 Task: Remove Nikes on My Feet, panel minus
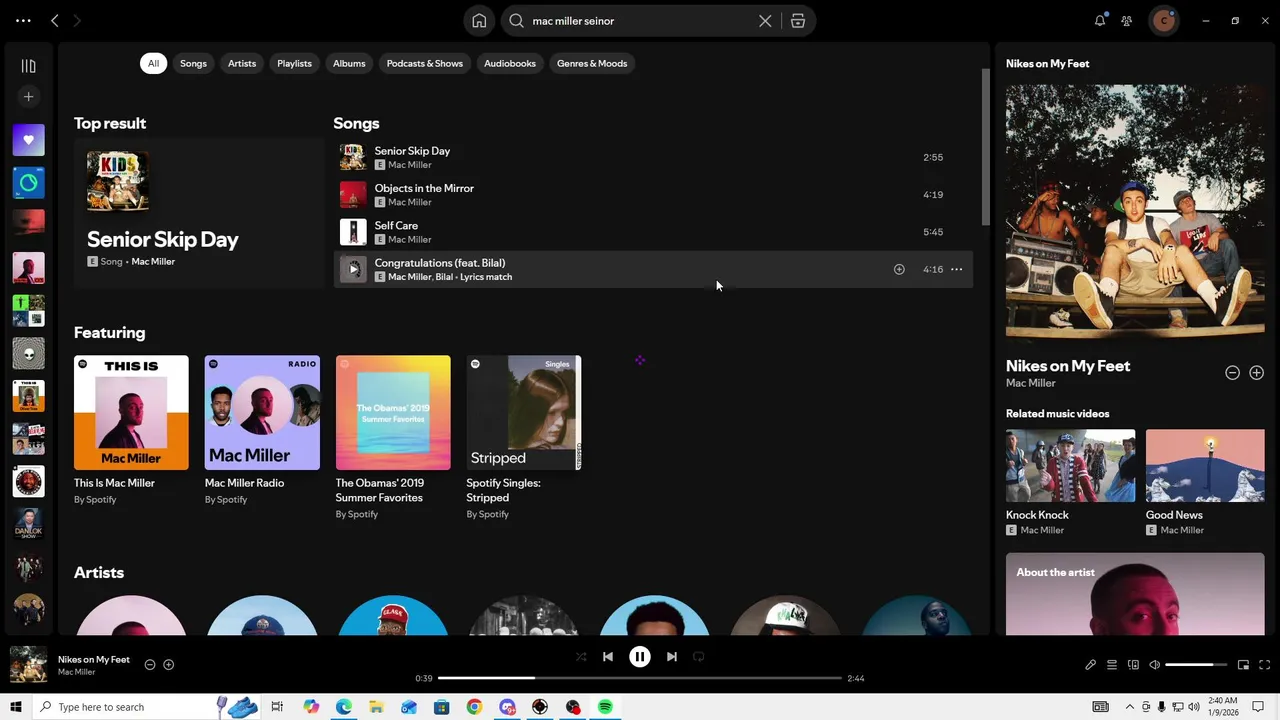pos(1233,373)
